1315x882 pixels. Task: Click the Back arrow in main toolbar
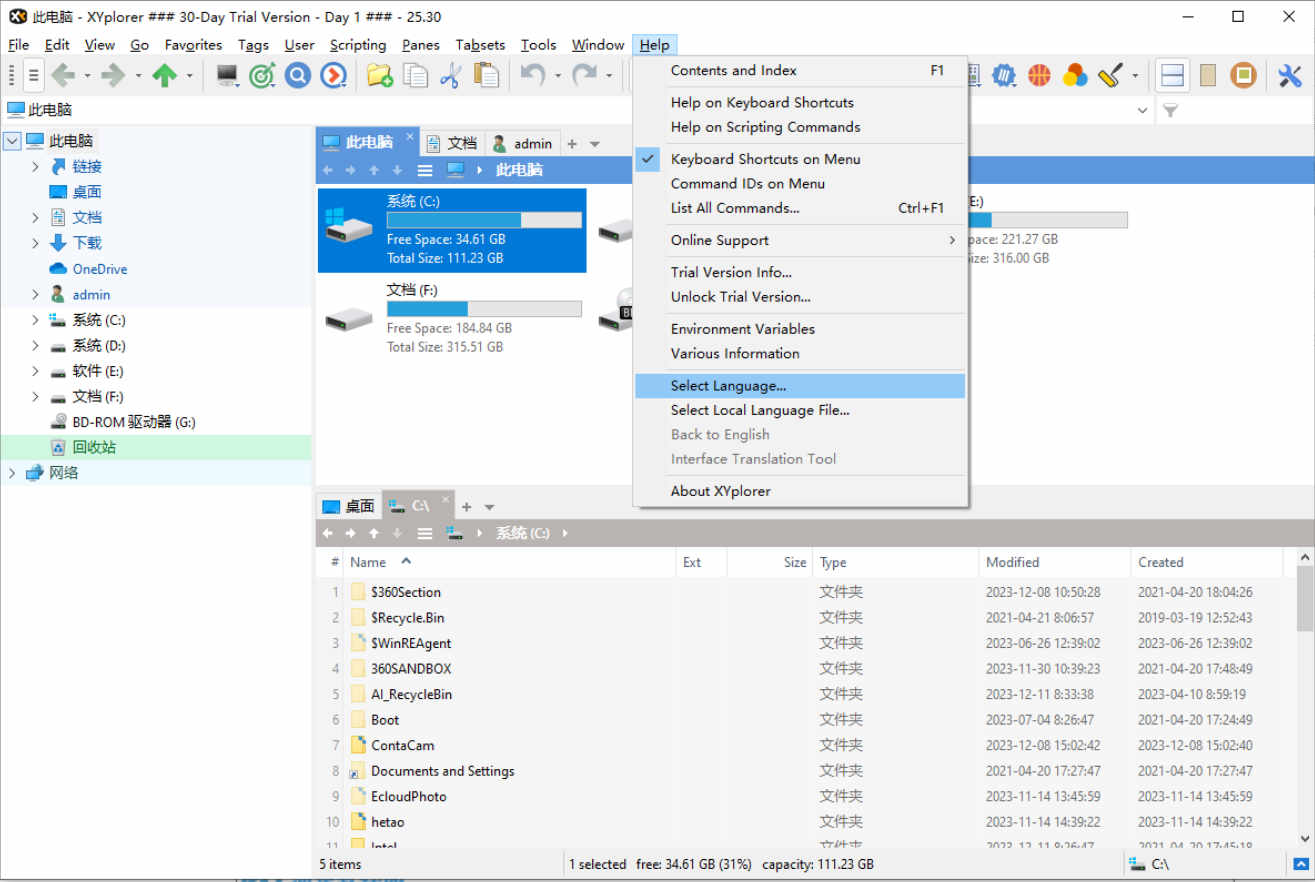[63, 75]
